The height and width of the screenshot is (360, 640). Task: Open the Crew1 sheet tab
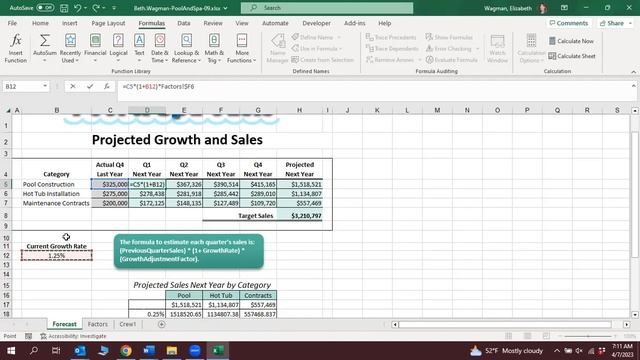coord(127,324)
